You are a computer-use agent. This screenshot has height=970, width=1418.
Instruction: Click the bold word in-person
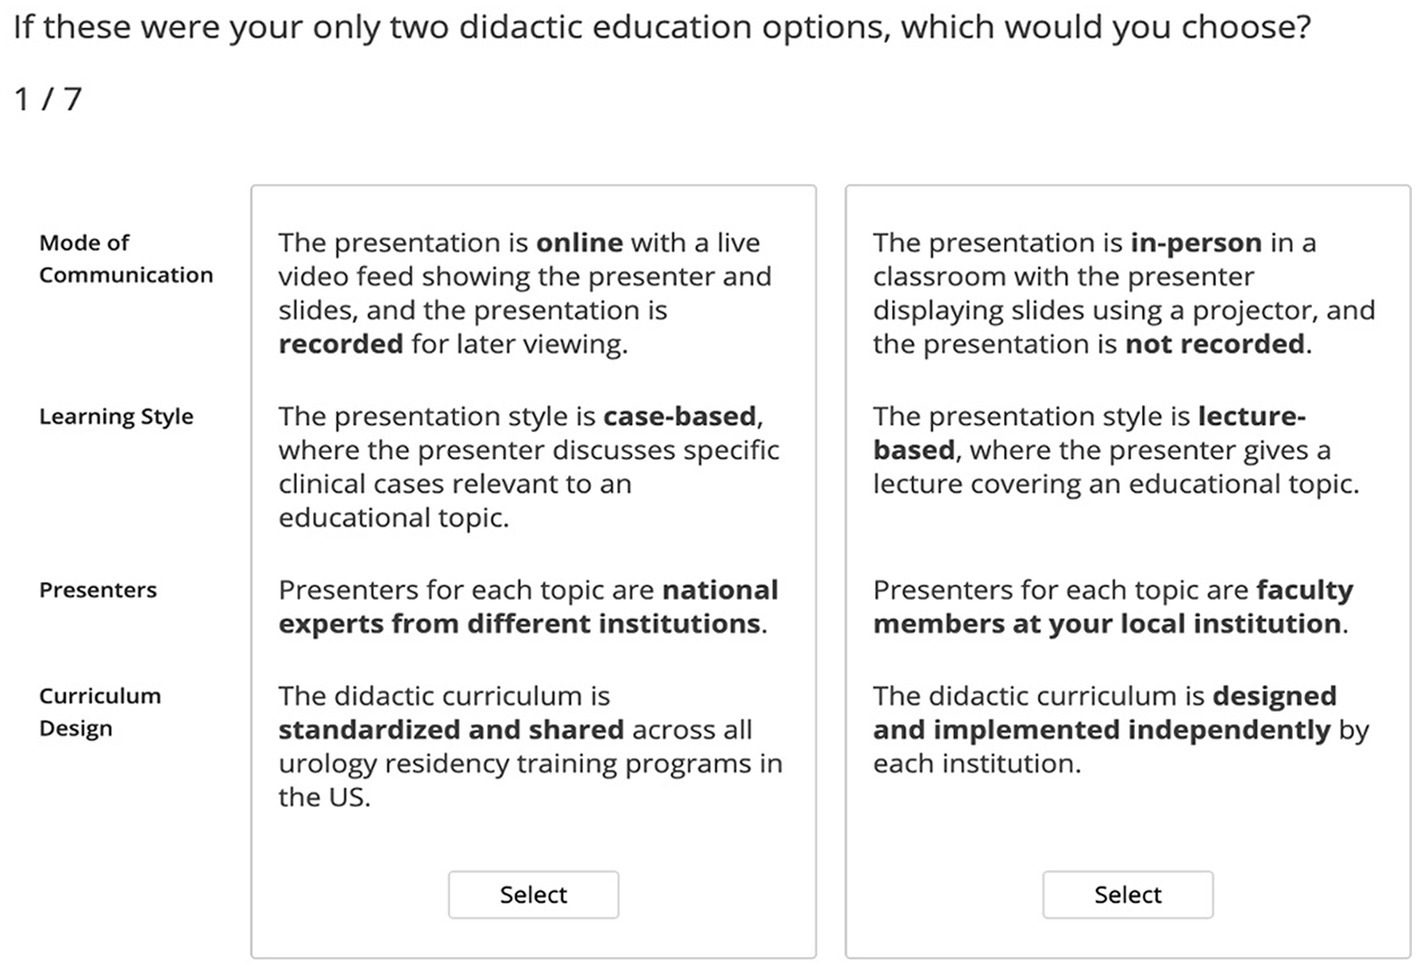coord(1196,243)
